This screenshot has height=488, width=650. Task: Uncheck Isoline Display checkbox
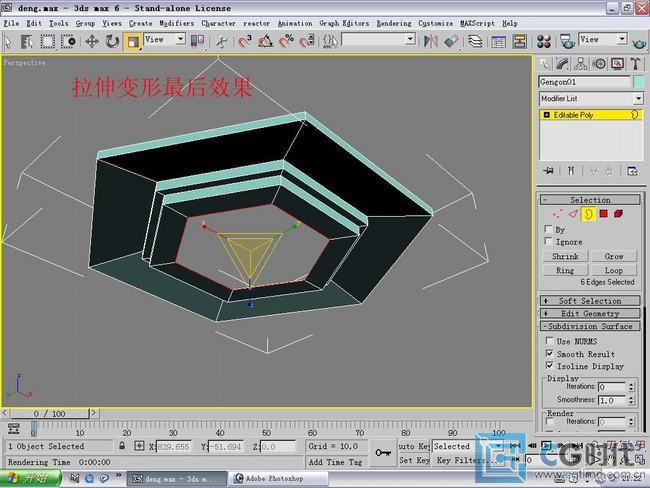pyautogui.click(x=550, y=365)
